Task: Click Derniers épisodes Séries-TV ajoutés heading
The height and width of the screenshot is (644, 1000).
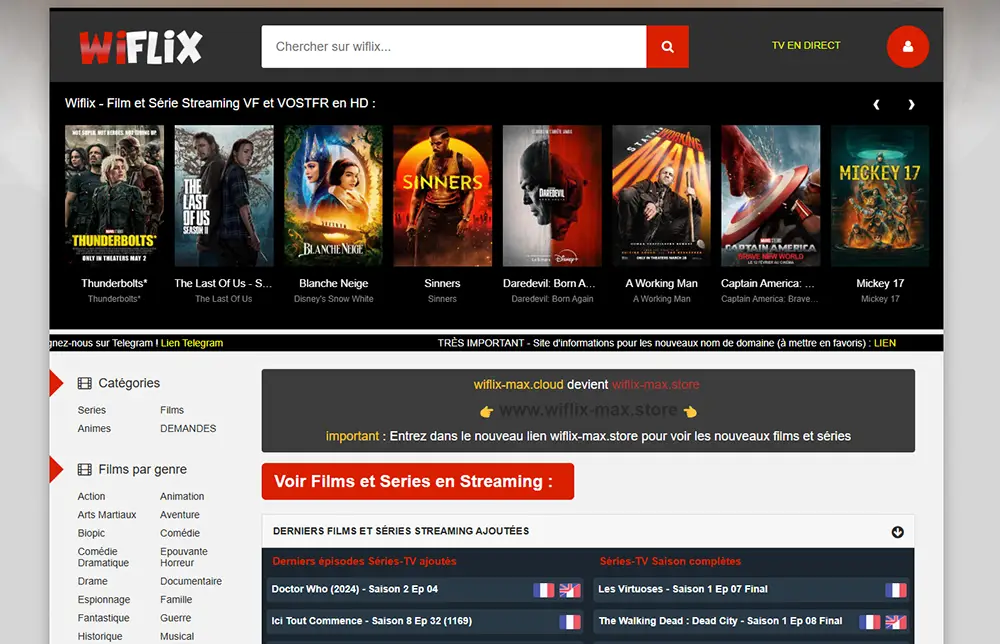Action: point(364,562)
